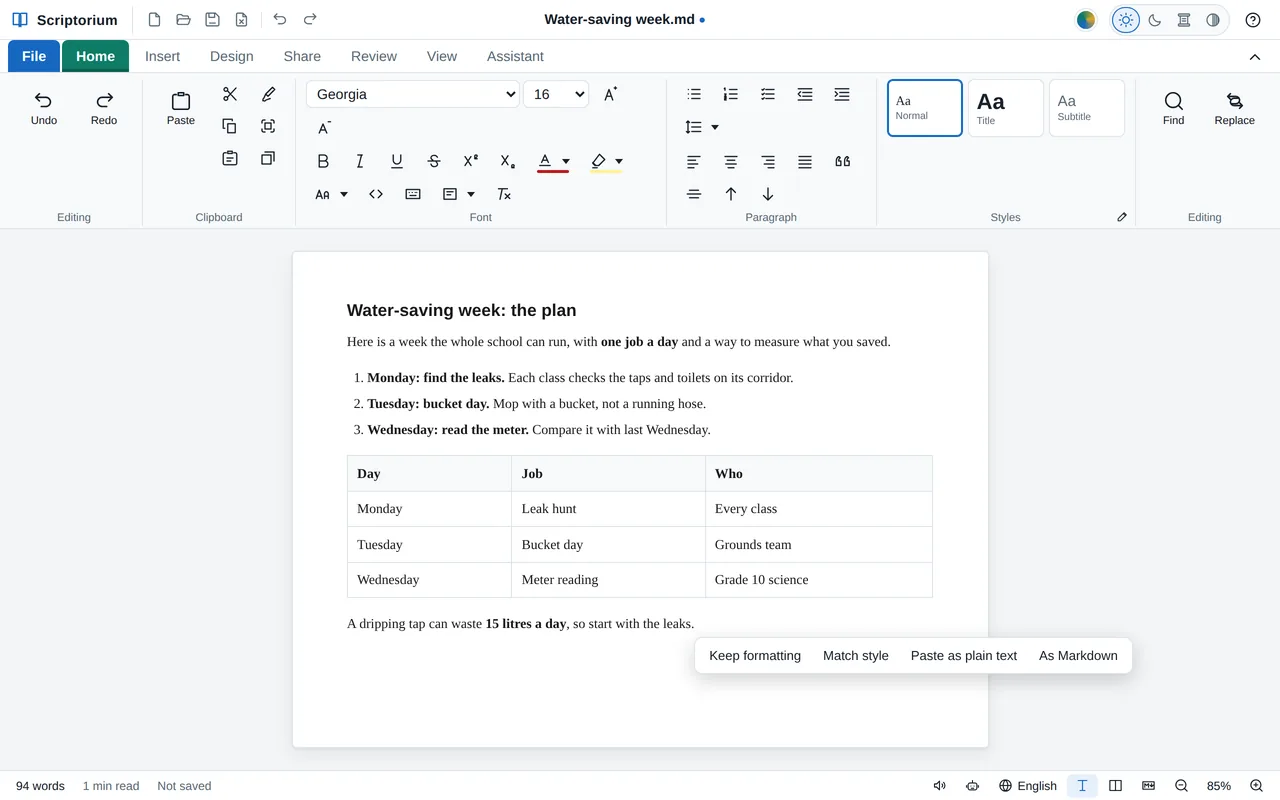Open the Review tab
Viewport: 1280px width, 800px height.
(x=374, y=56)
